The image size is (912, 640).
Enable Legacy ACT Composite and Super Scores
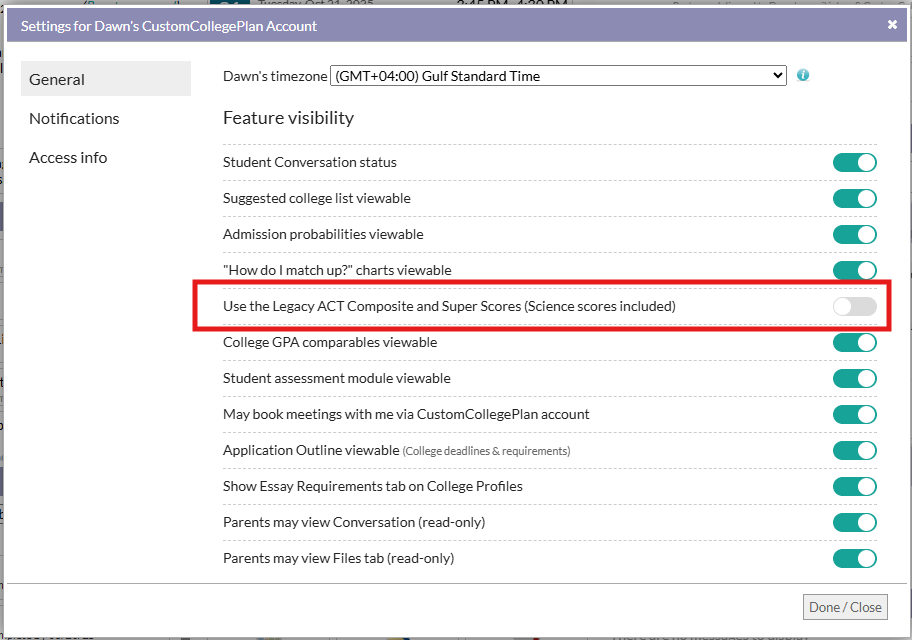tap(854, 307)
